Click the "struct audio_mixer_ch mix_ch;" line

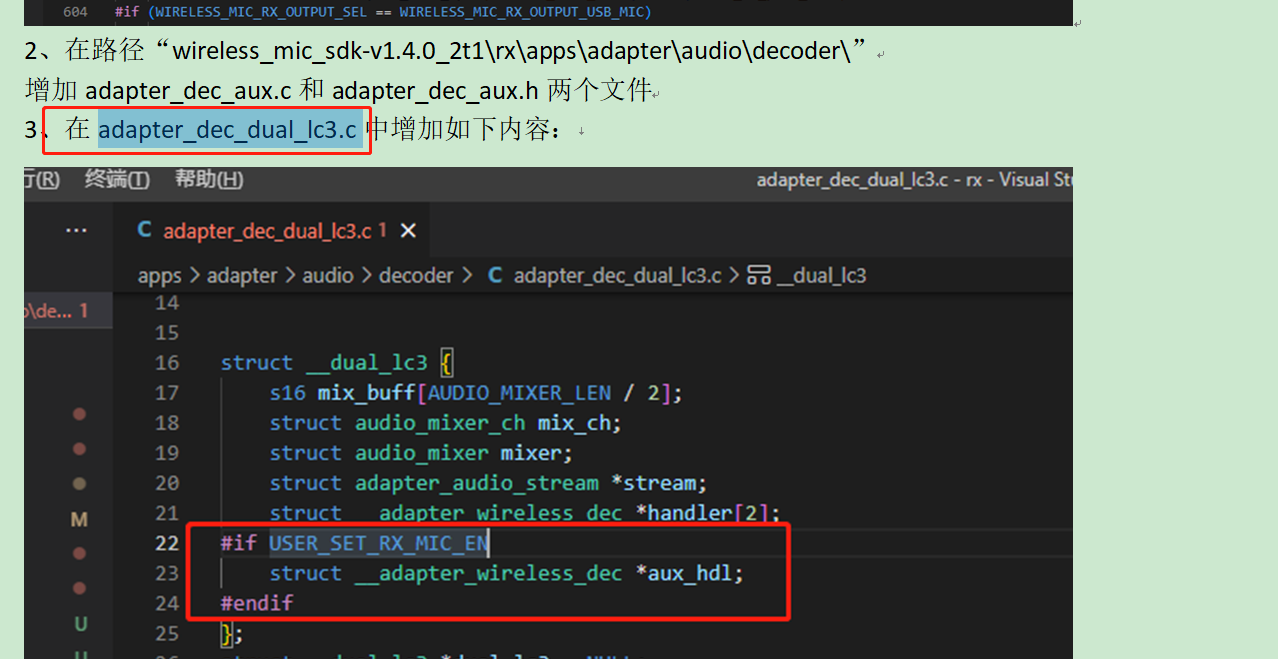(x=446, y=423)
